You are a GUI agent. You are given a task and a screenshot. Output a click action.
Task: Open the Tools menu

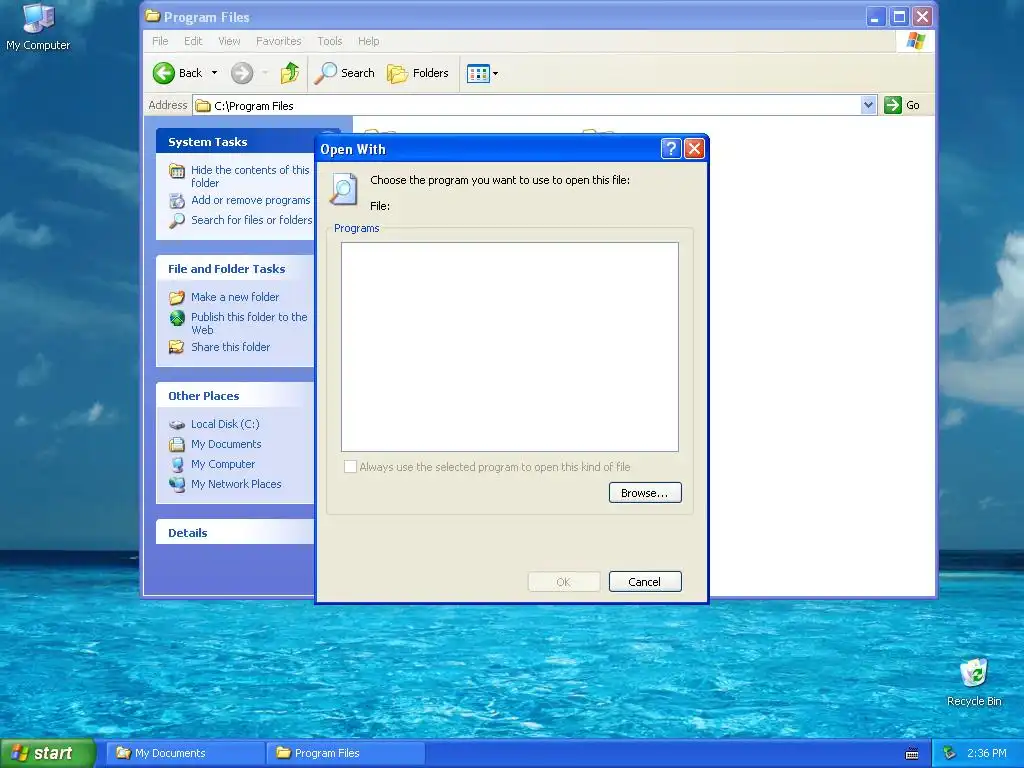(330, 41)
